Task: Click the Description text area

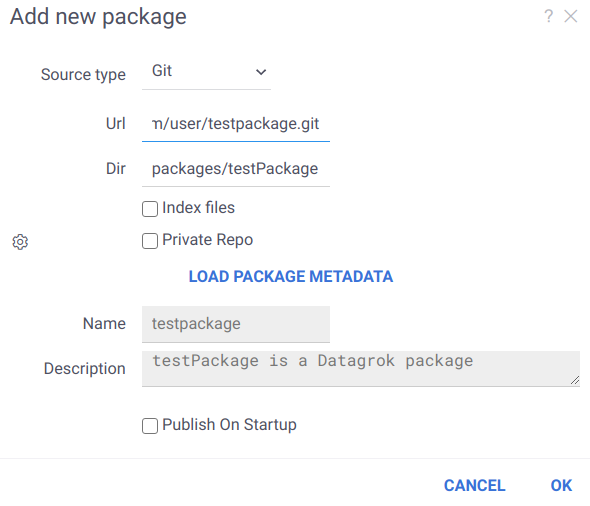Action: tap(361, 369)
